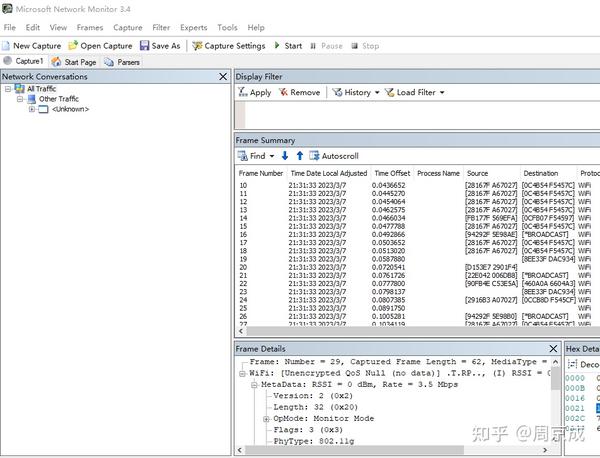
Task: Jump to the next found frame (down arrow)
Action: pos(284,156)
